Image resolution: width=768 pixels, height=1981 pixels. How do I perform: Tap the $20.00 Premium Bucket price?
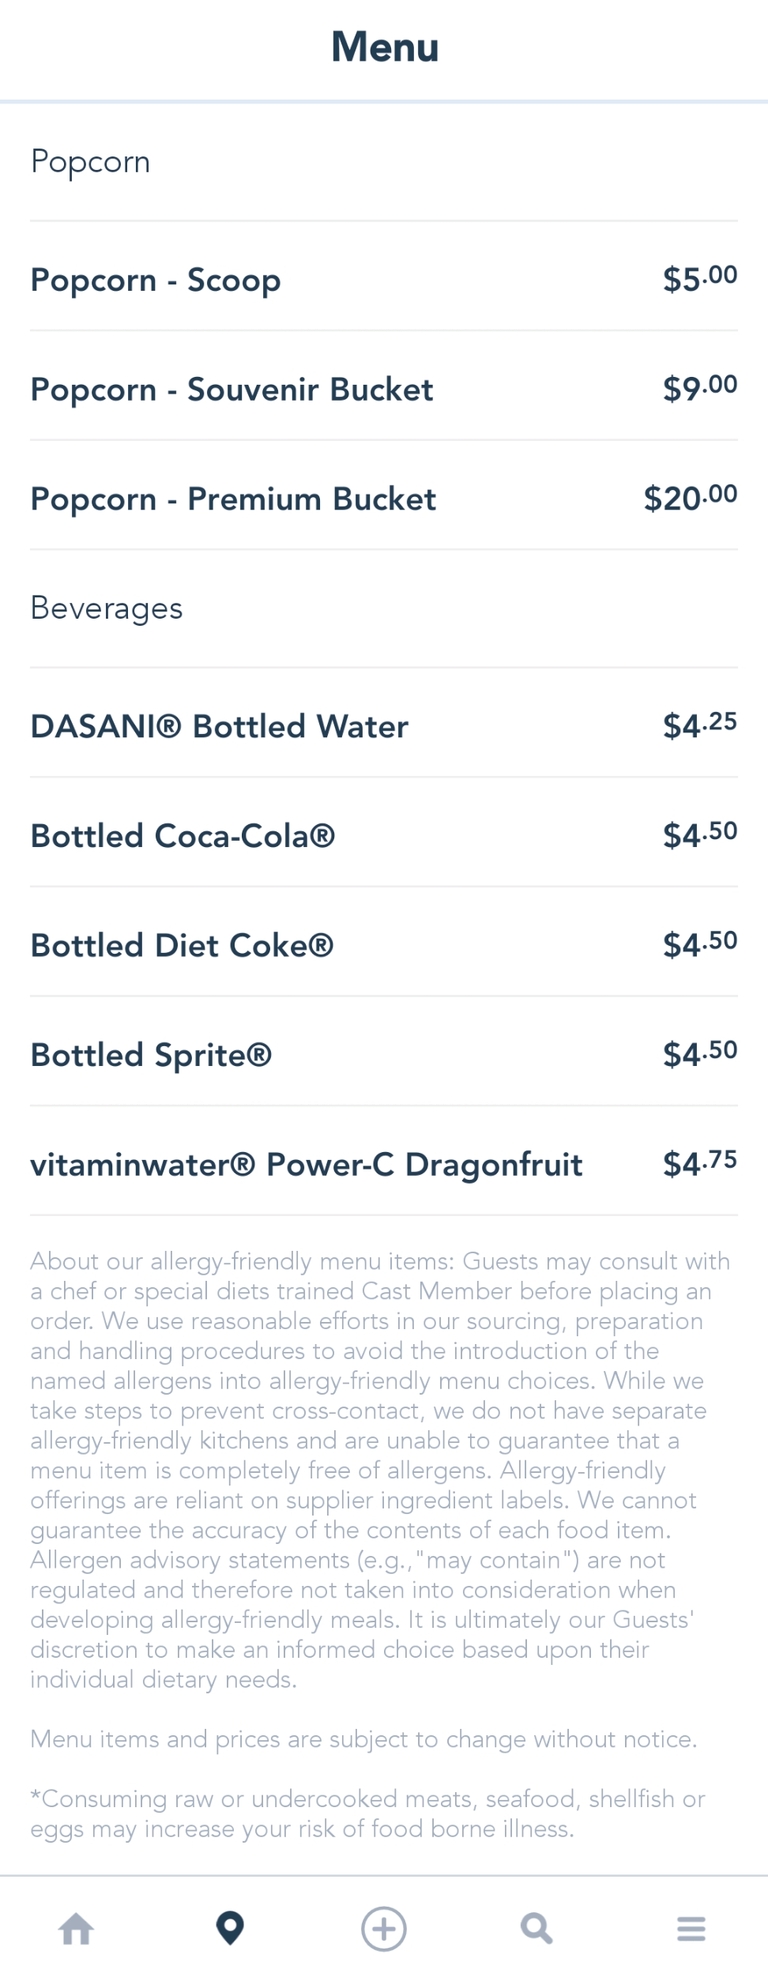point(690,498)
